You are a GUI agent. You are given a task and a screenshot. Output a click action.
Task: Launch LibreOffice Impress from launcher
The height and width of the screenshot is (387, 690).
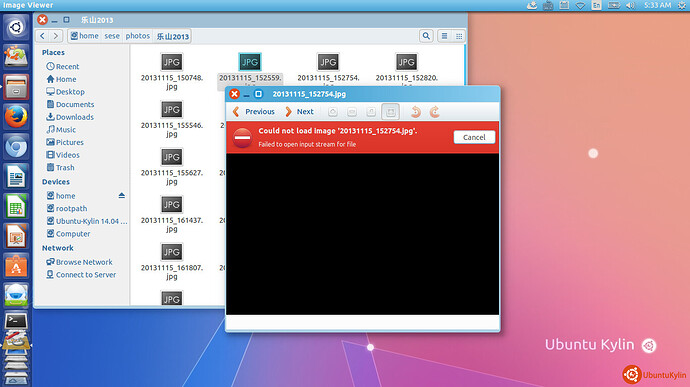pyautogui.click(x=16, y=236)
